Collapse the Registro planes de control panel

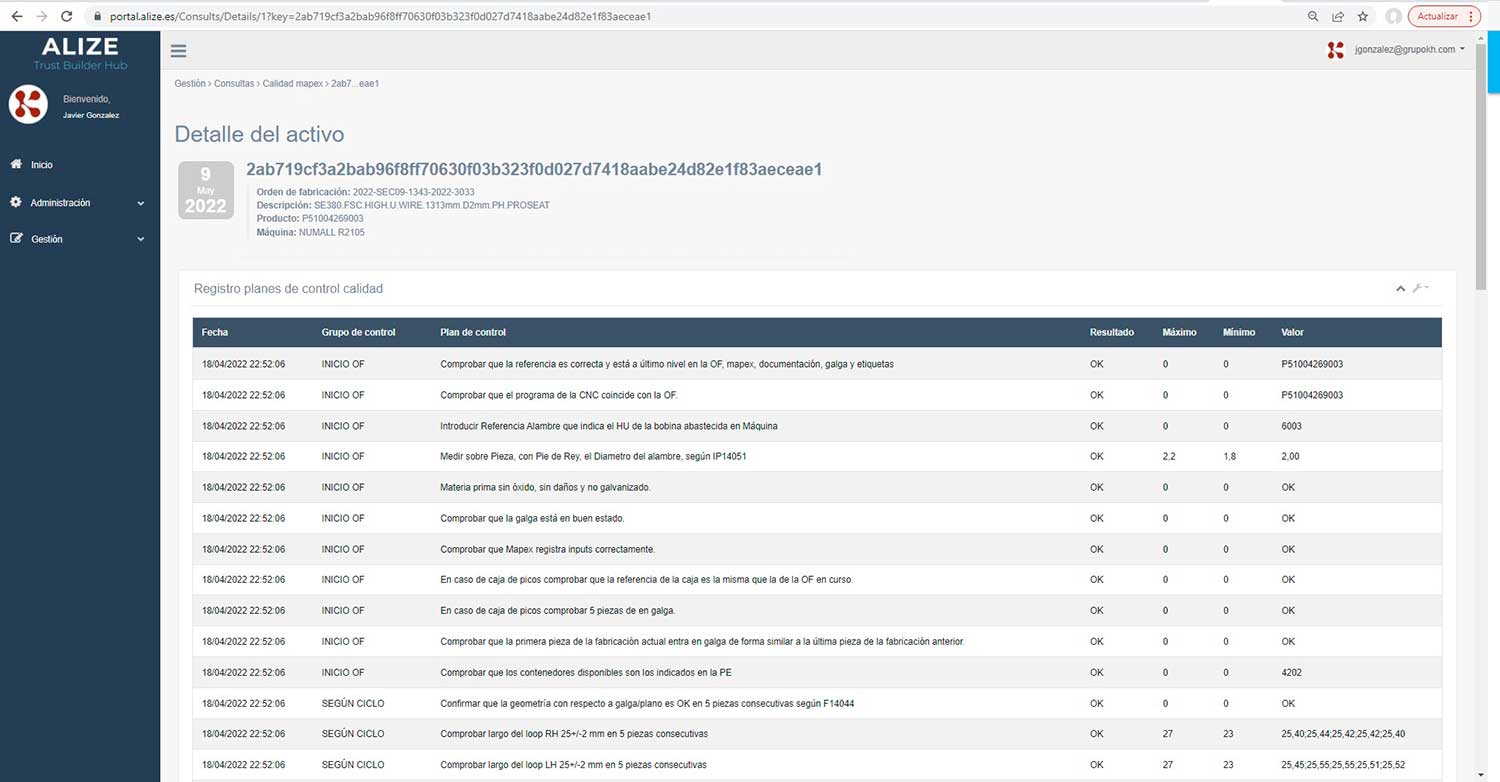(1400, 289)
